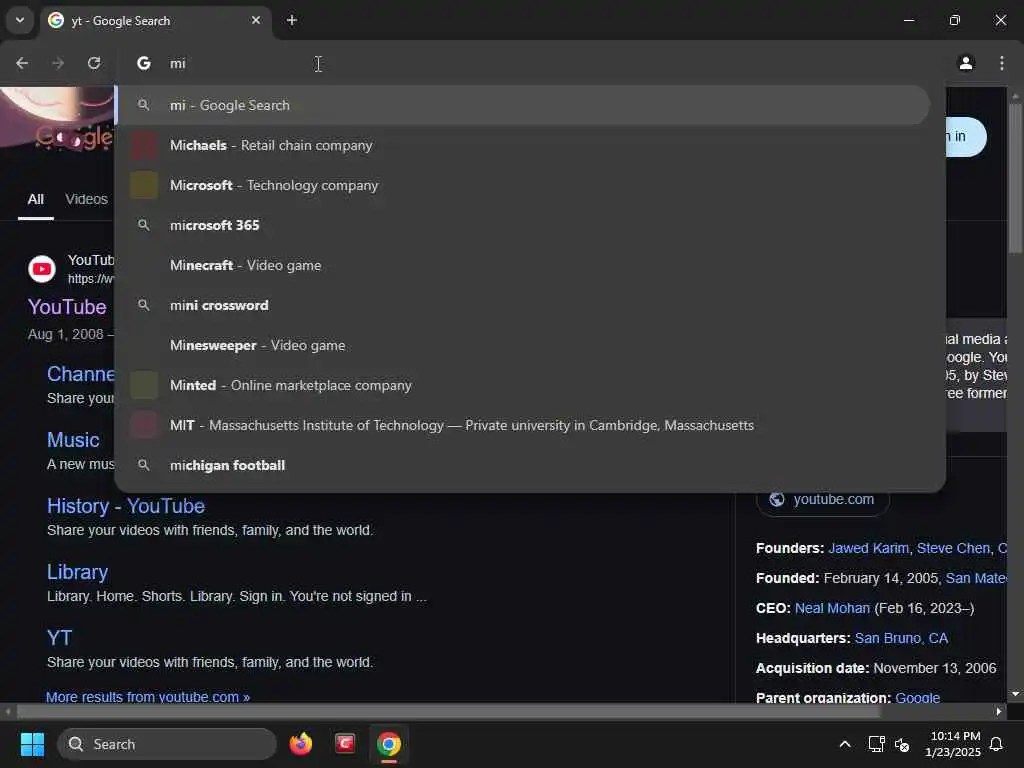Open the YT sitelink

click(59, 638)
